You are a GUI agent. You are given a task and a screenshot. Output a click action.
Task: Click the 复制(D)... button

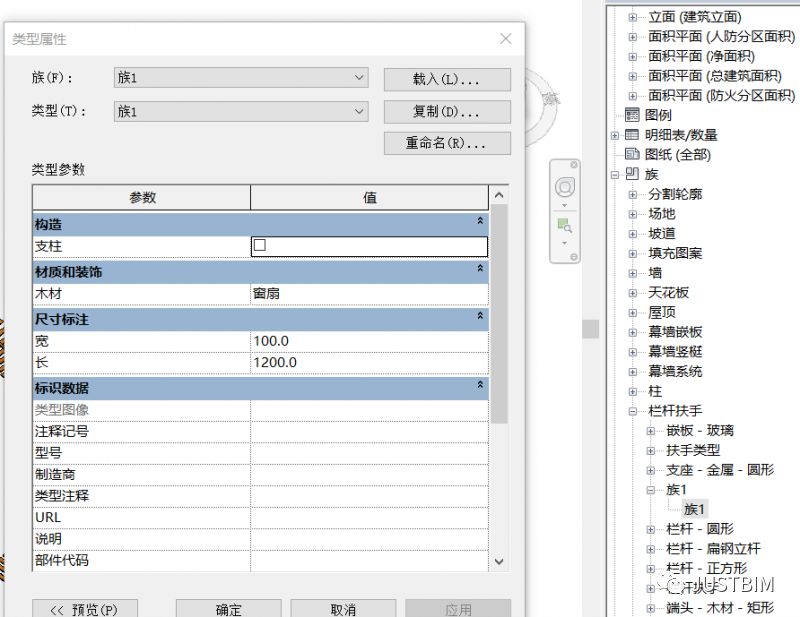coord(447,112)
